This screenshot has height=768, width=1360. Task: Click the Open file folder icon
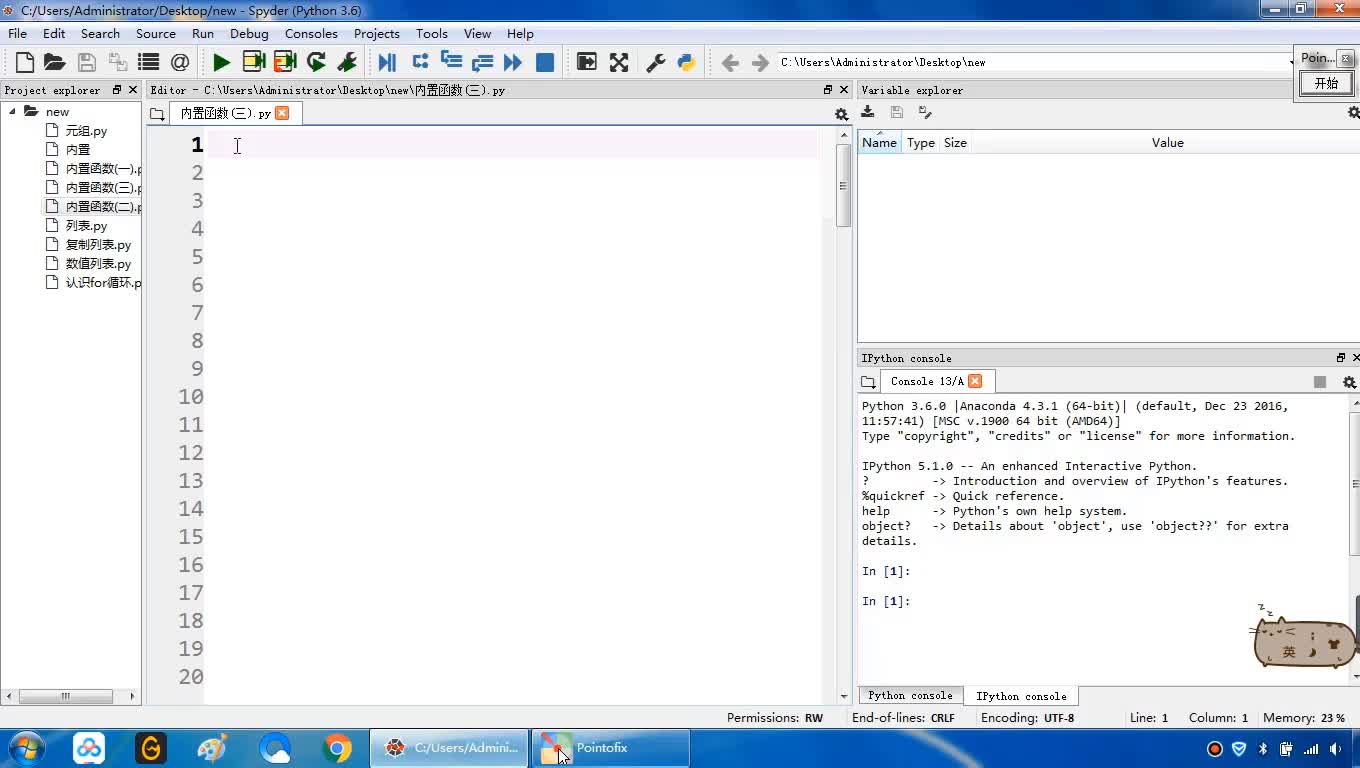[55, 62]
